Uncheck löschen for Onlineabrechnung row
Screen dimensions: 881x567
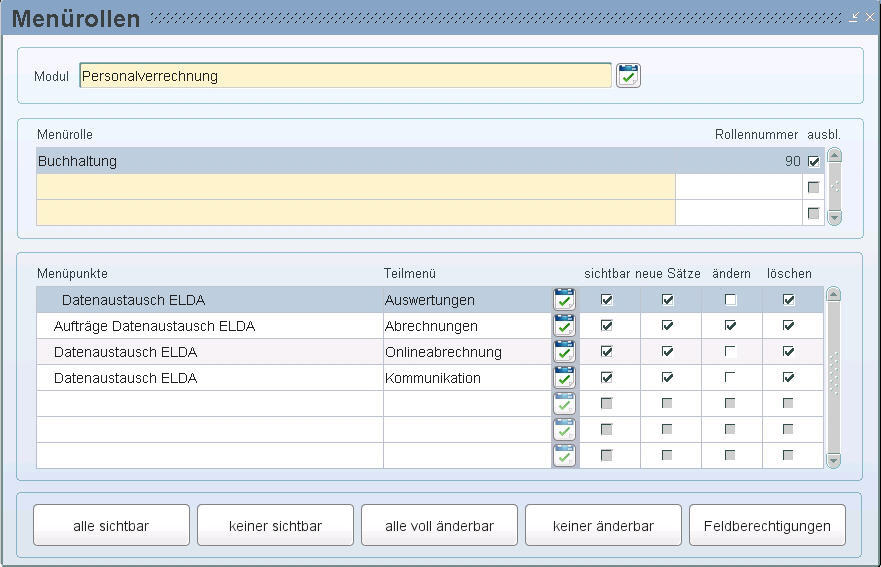tap(789, 351)
